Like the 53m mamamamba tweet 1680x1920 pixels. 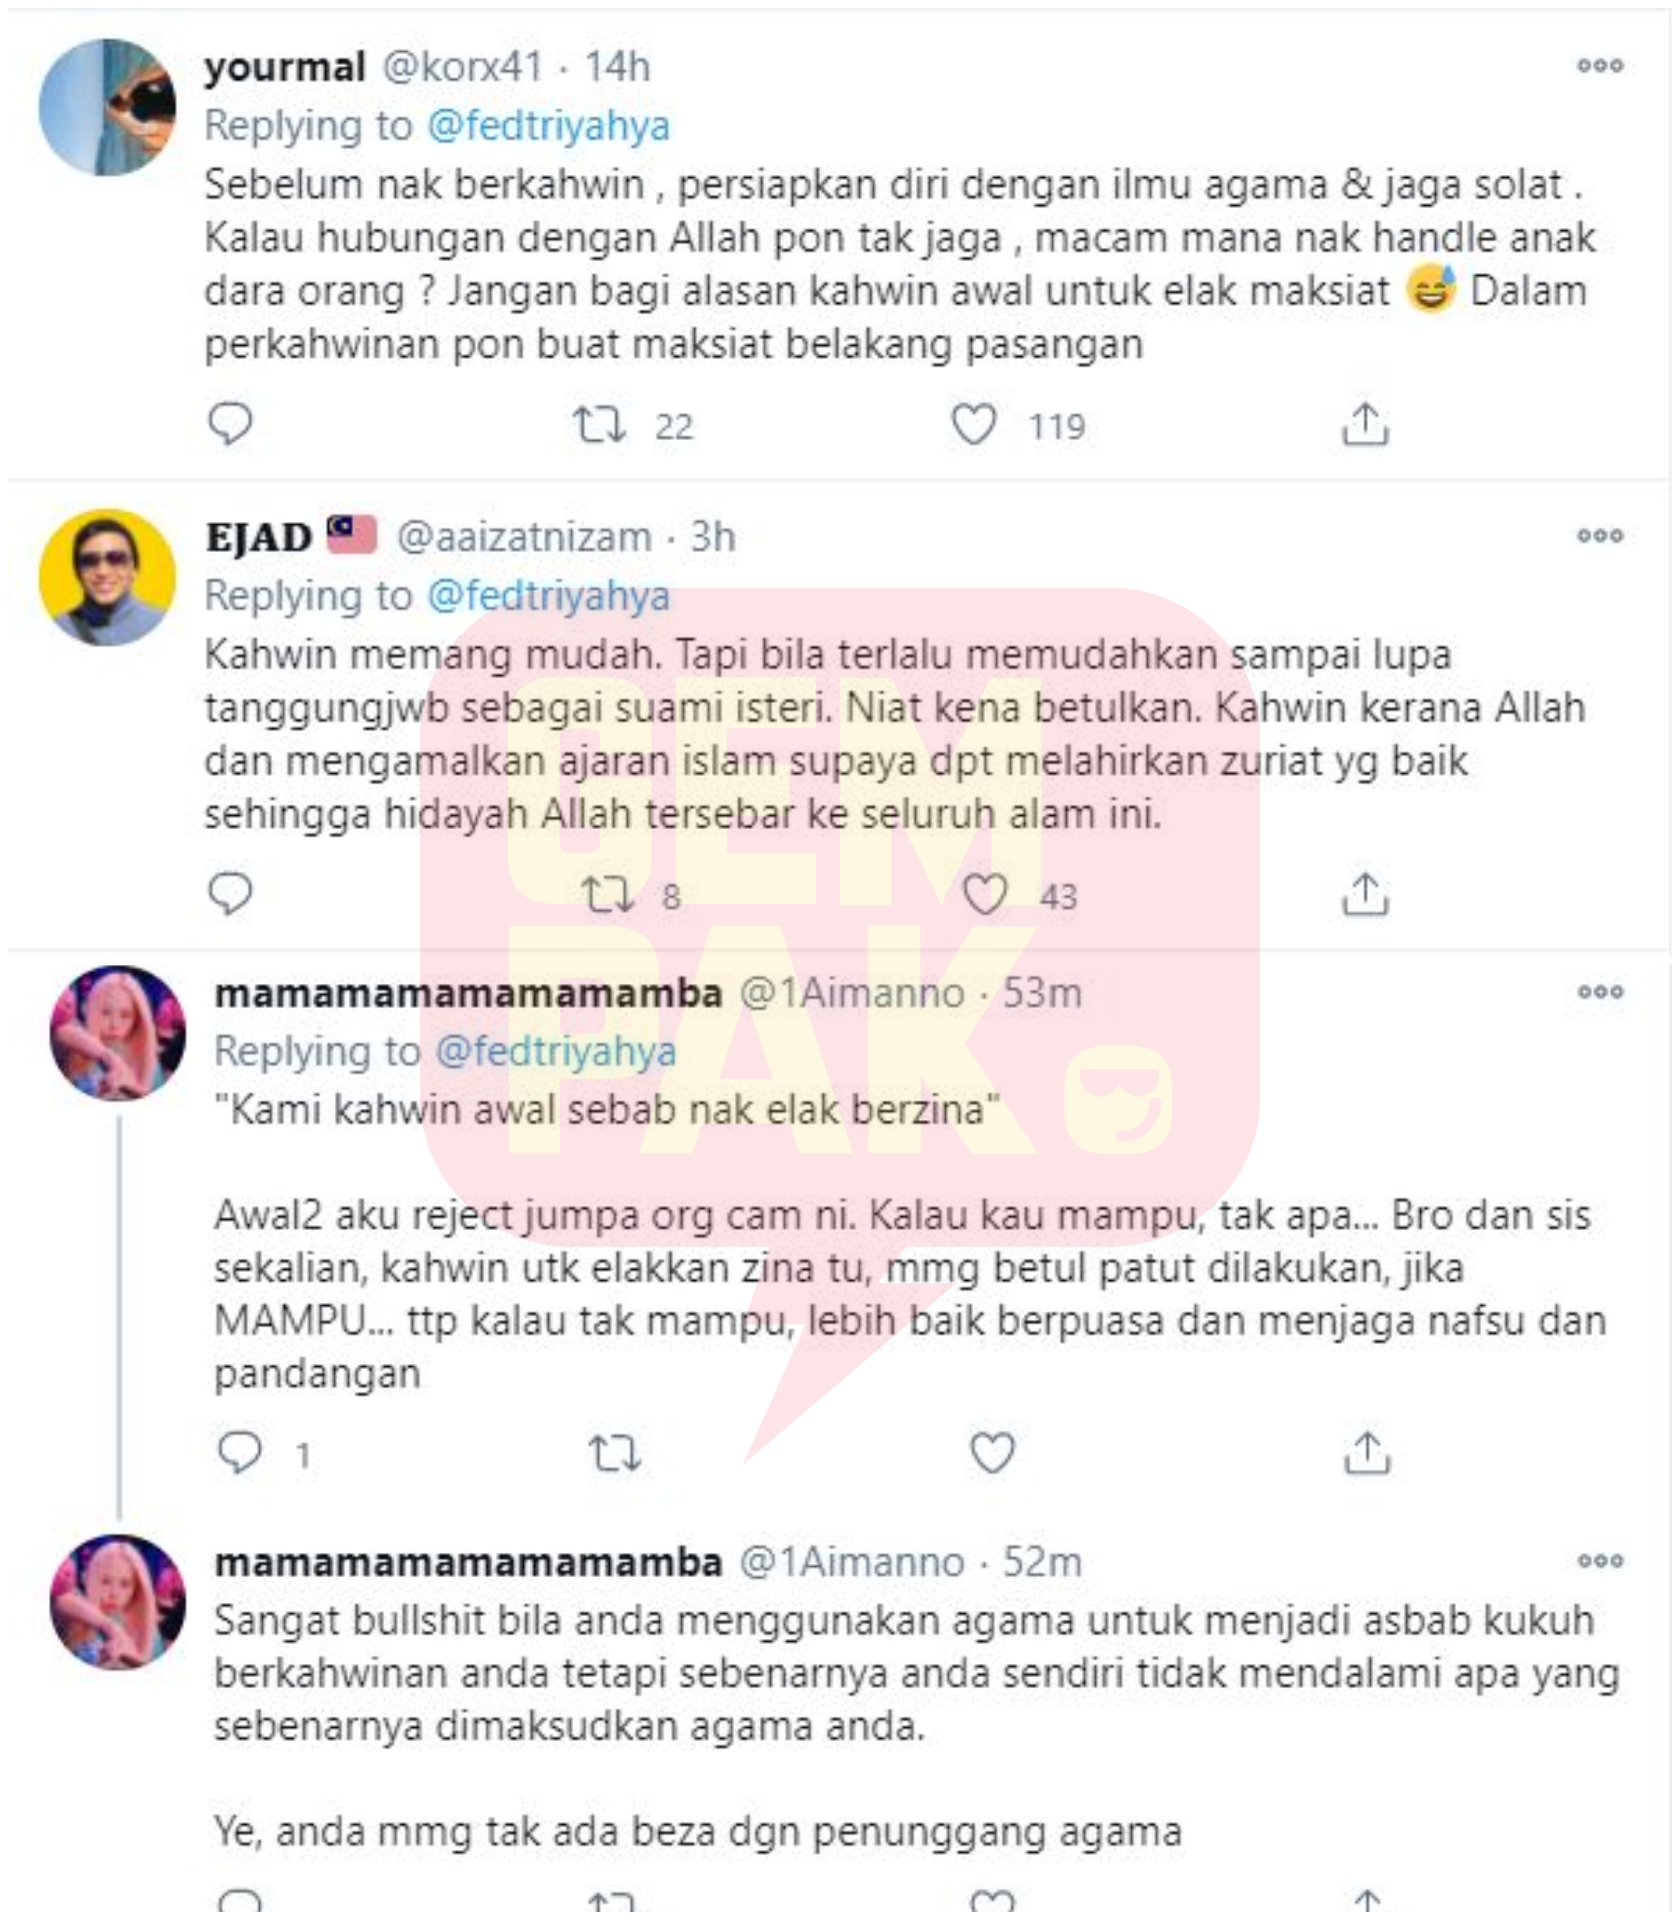[x=992, y=1454]
